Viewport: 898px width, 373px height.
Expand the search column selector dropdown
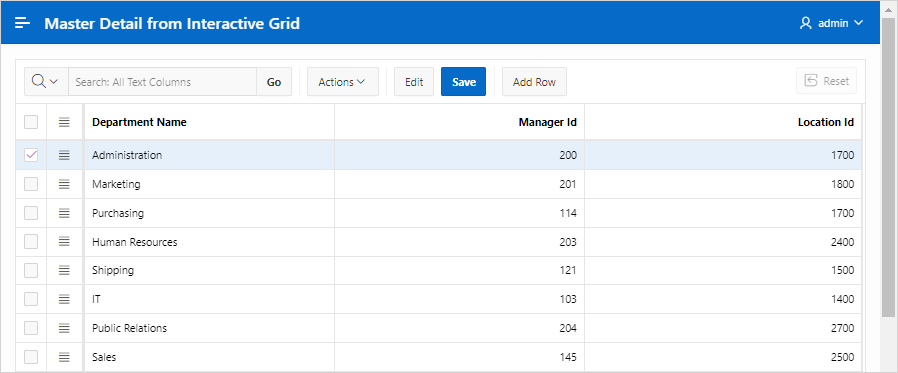(46, 81)
